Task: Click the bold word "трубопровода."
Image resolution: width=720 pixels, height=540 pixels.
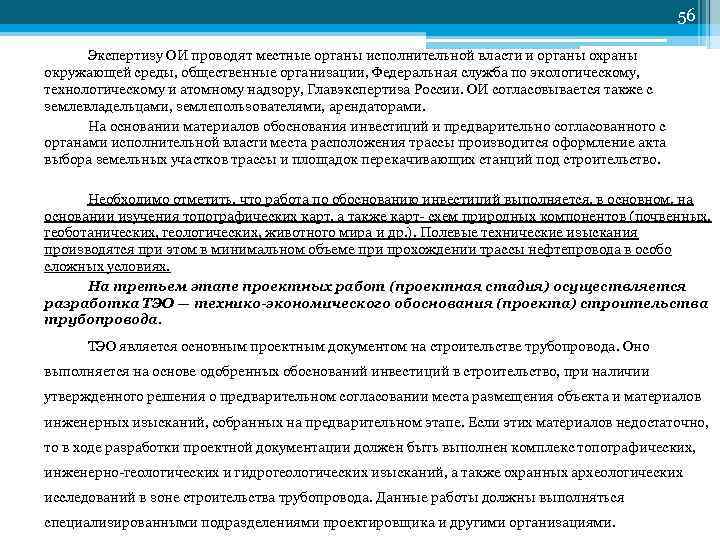Action: pos(103,320)
